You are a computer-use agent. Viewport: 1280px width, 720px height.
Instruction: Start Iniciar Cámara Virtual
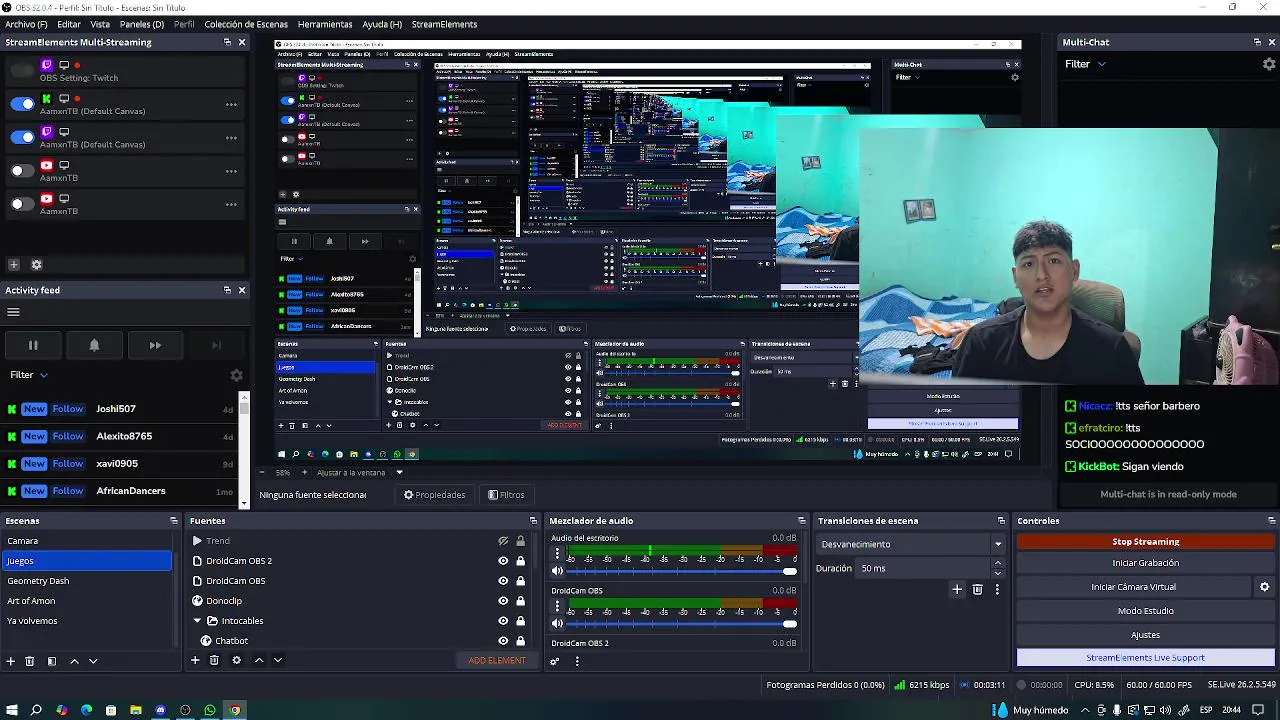pyautogui.click(x=1133, y=587)
